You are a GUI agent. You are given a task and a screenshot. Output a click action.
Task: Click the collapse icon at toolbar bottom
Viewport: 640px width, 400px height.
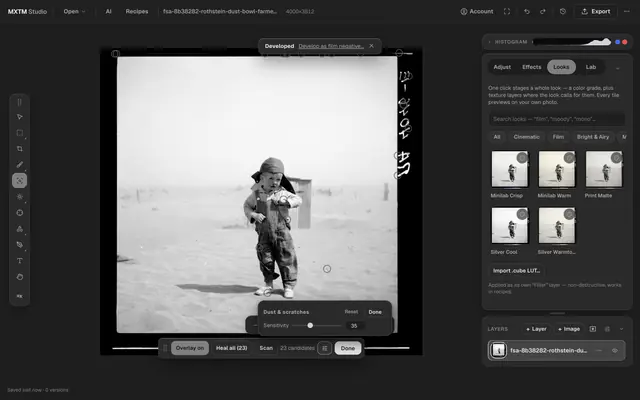click(x=20, y=296)
